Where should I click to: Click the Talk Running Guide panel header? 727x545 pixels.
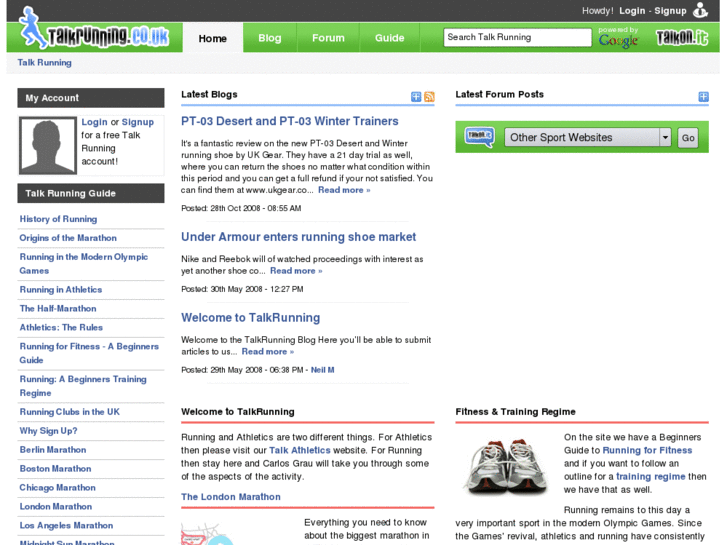point(91,193)
